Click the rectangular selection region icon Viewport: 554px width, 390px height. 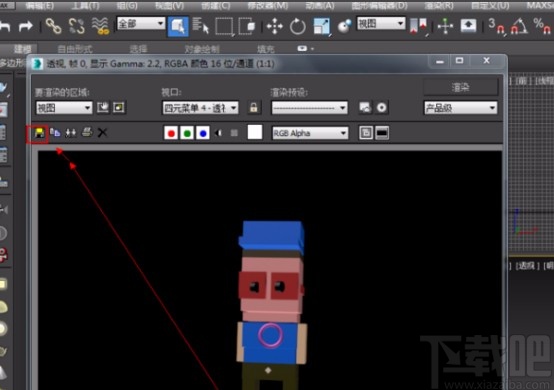coord(224,26)
